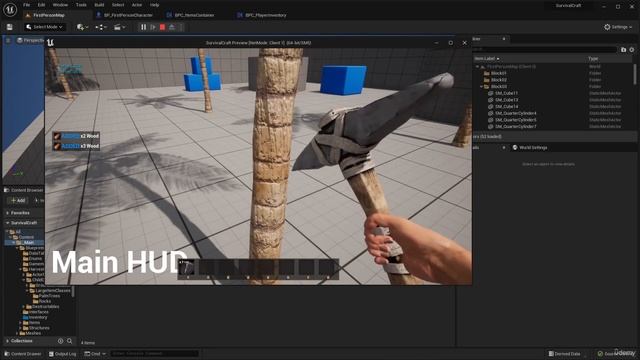Collapse the FirstPersonMap world row
Image resolution: width=640 pixels, height=360 pixels.
pos(477,66)
